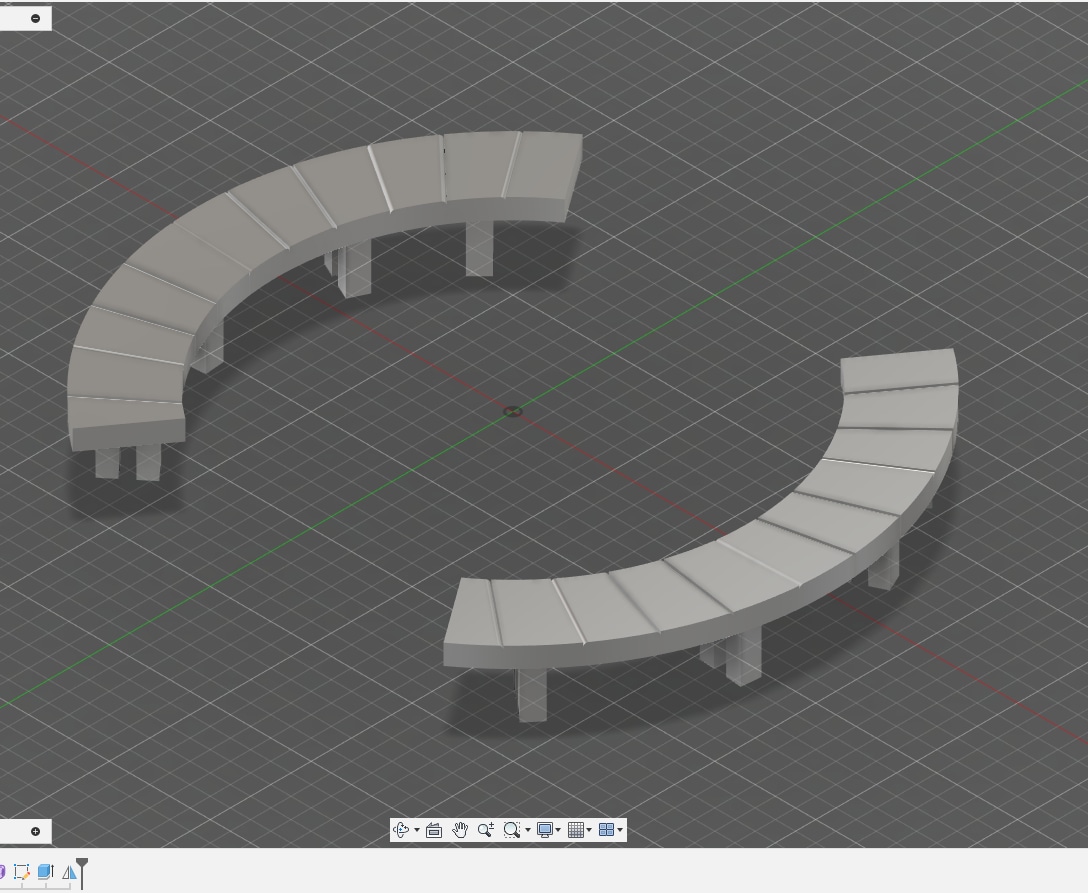Click the Grid and Snaps icon
Image resolution: width=1088 pixels, height=893 pixels.
tap(575, 830)
